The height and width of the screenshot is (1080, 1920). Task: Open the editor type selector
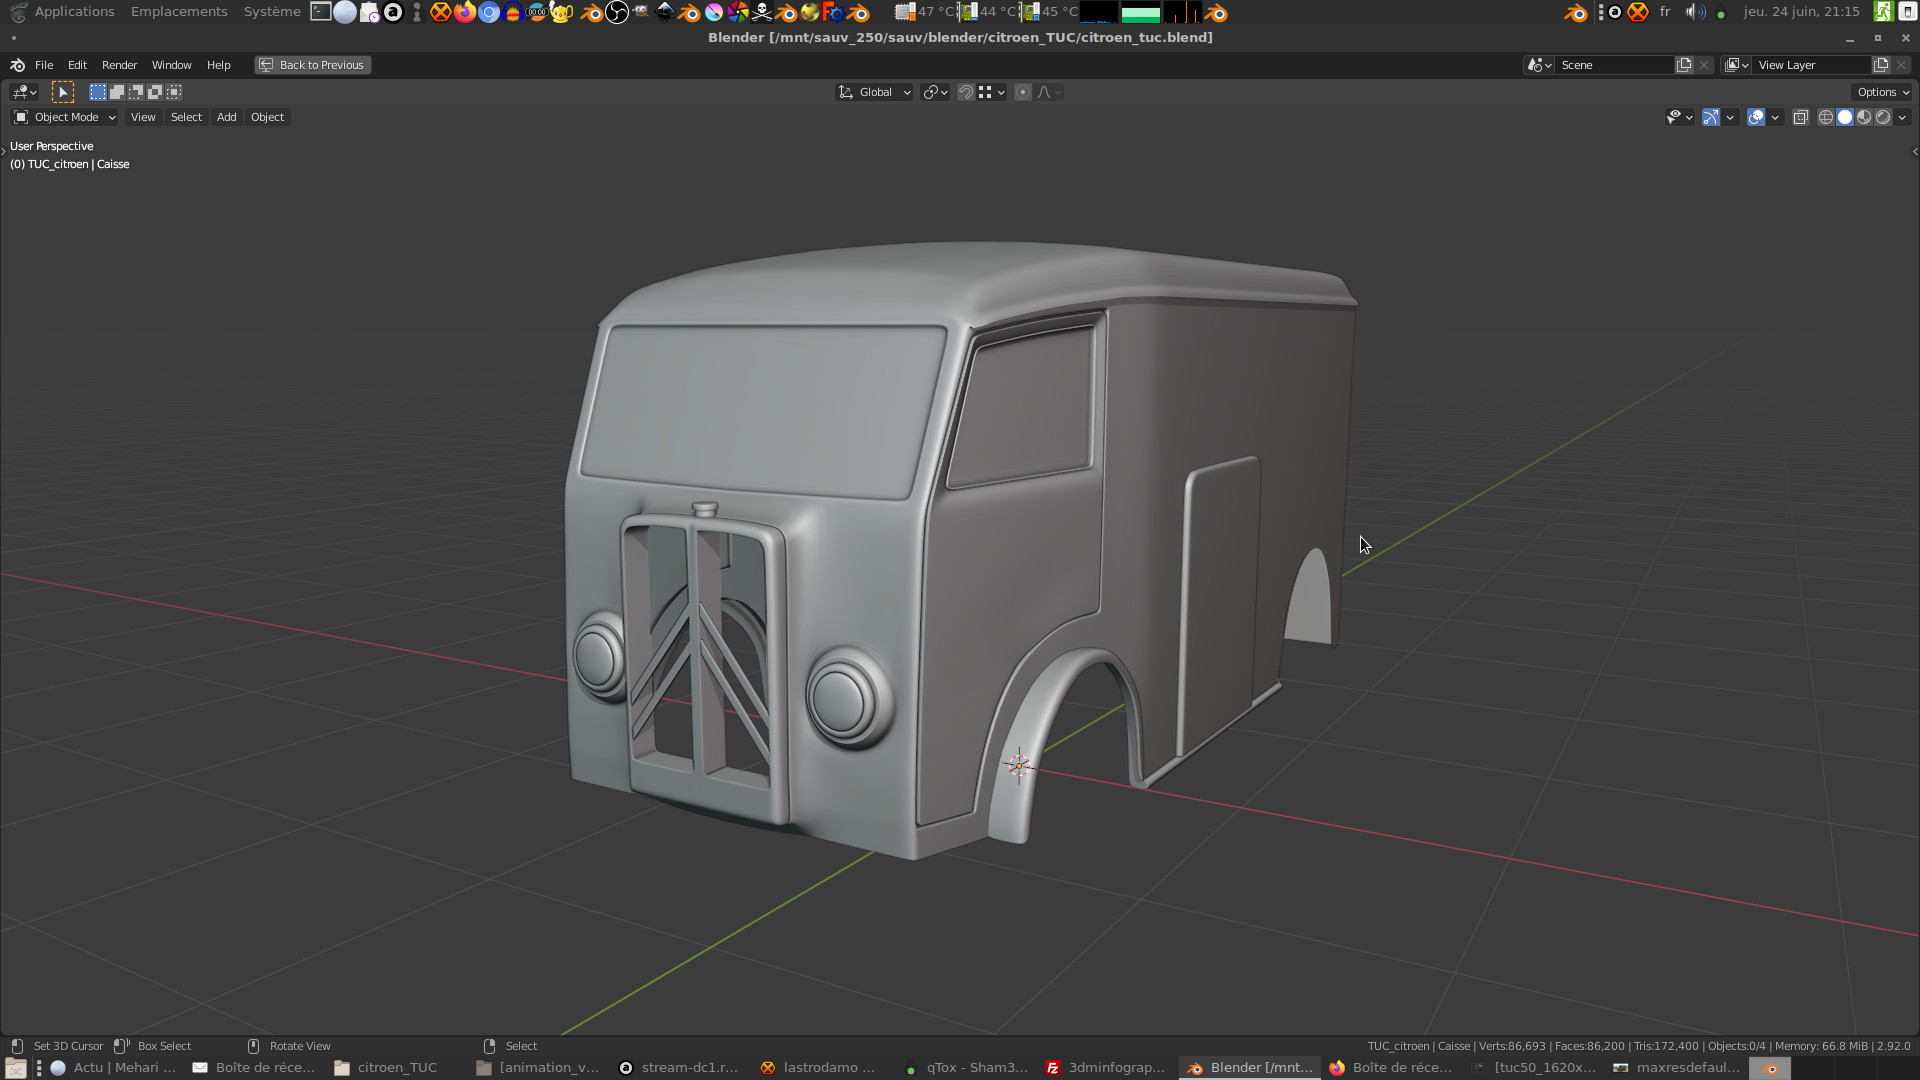pos(24,92)
